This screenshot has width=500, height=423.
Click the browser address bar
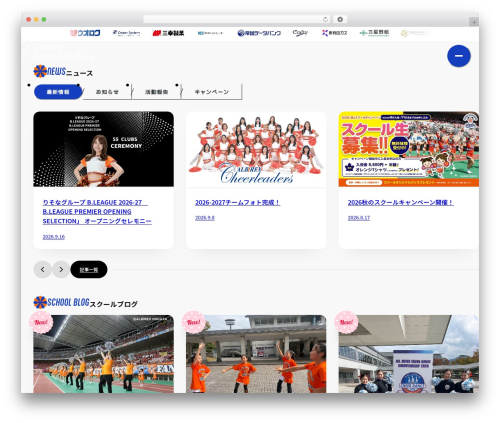point(237,19)
